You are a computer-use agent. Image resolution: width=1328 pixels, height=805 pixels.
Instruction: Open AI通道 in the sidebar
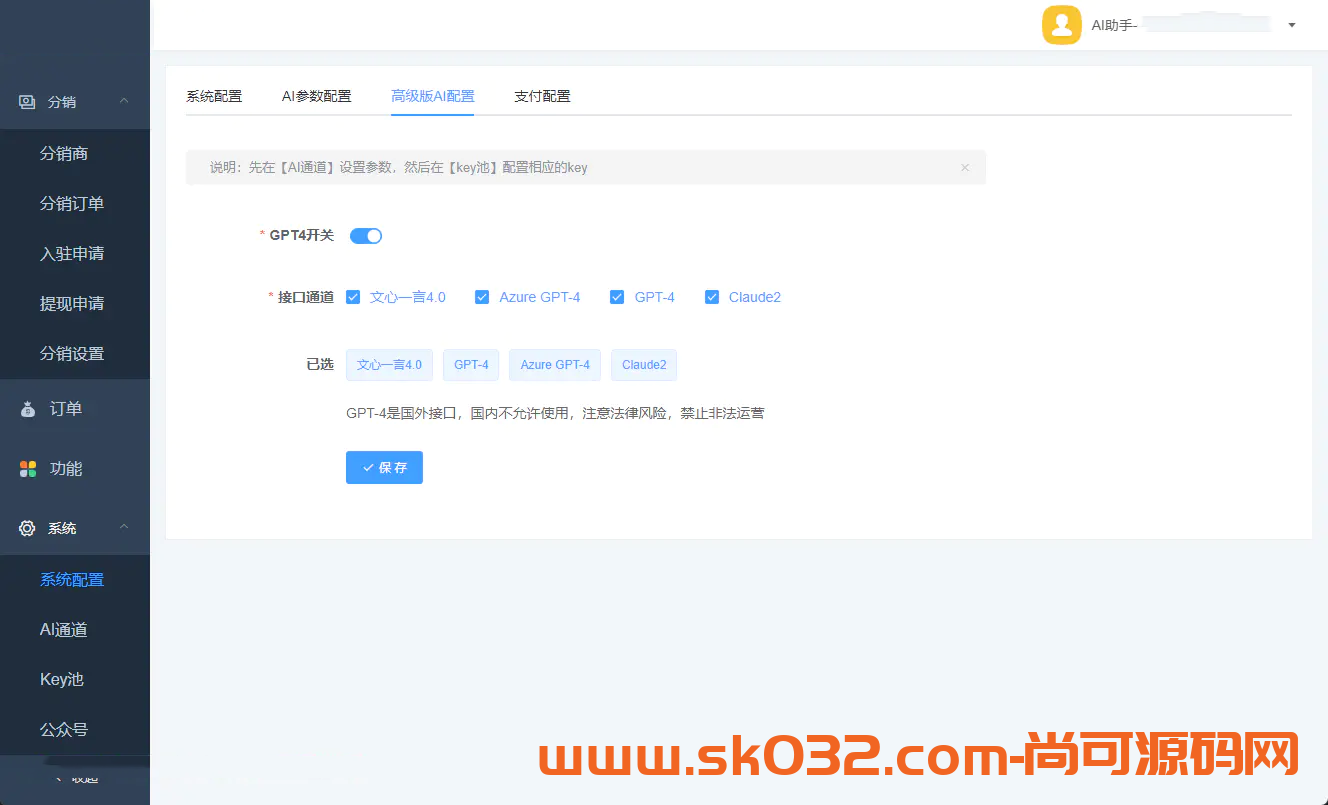(x=75, y=630)
